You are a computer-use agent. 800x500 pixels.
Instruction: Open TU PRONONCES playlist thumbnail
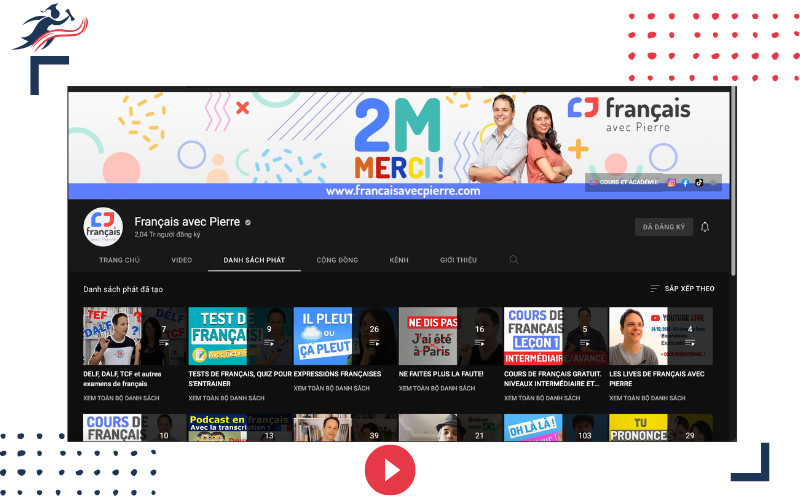(661, 428)
